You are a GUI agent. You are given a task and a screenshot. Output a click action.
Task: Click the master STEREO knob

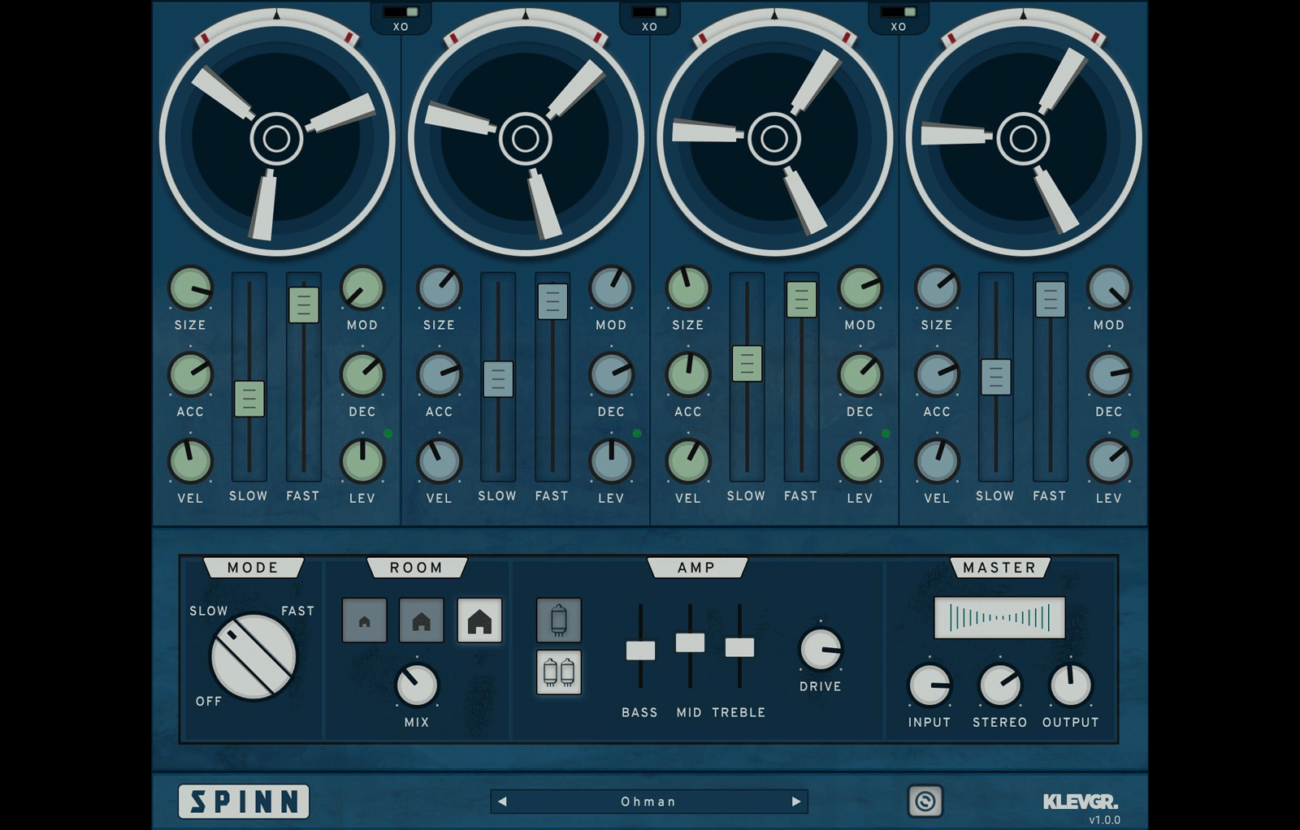(1000, 686)
